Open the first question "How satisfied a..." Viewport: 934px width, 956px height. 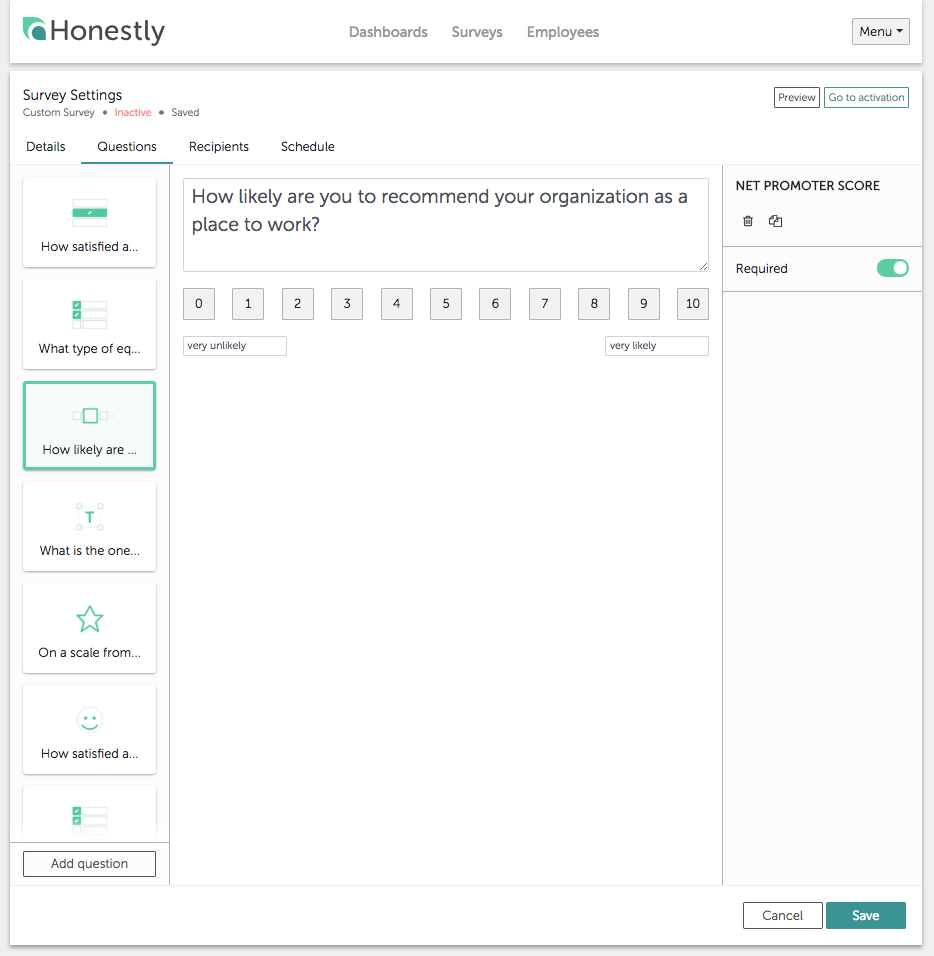click(89, 222)
